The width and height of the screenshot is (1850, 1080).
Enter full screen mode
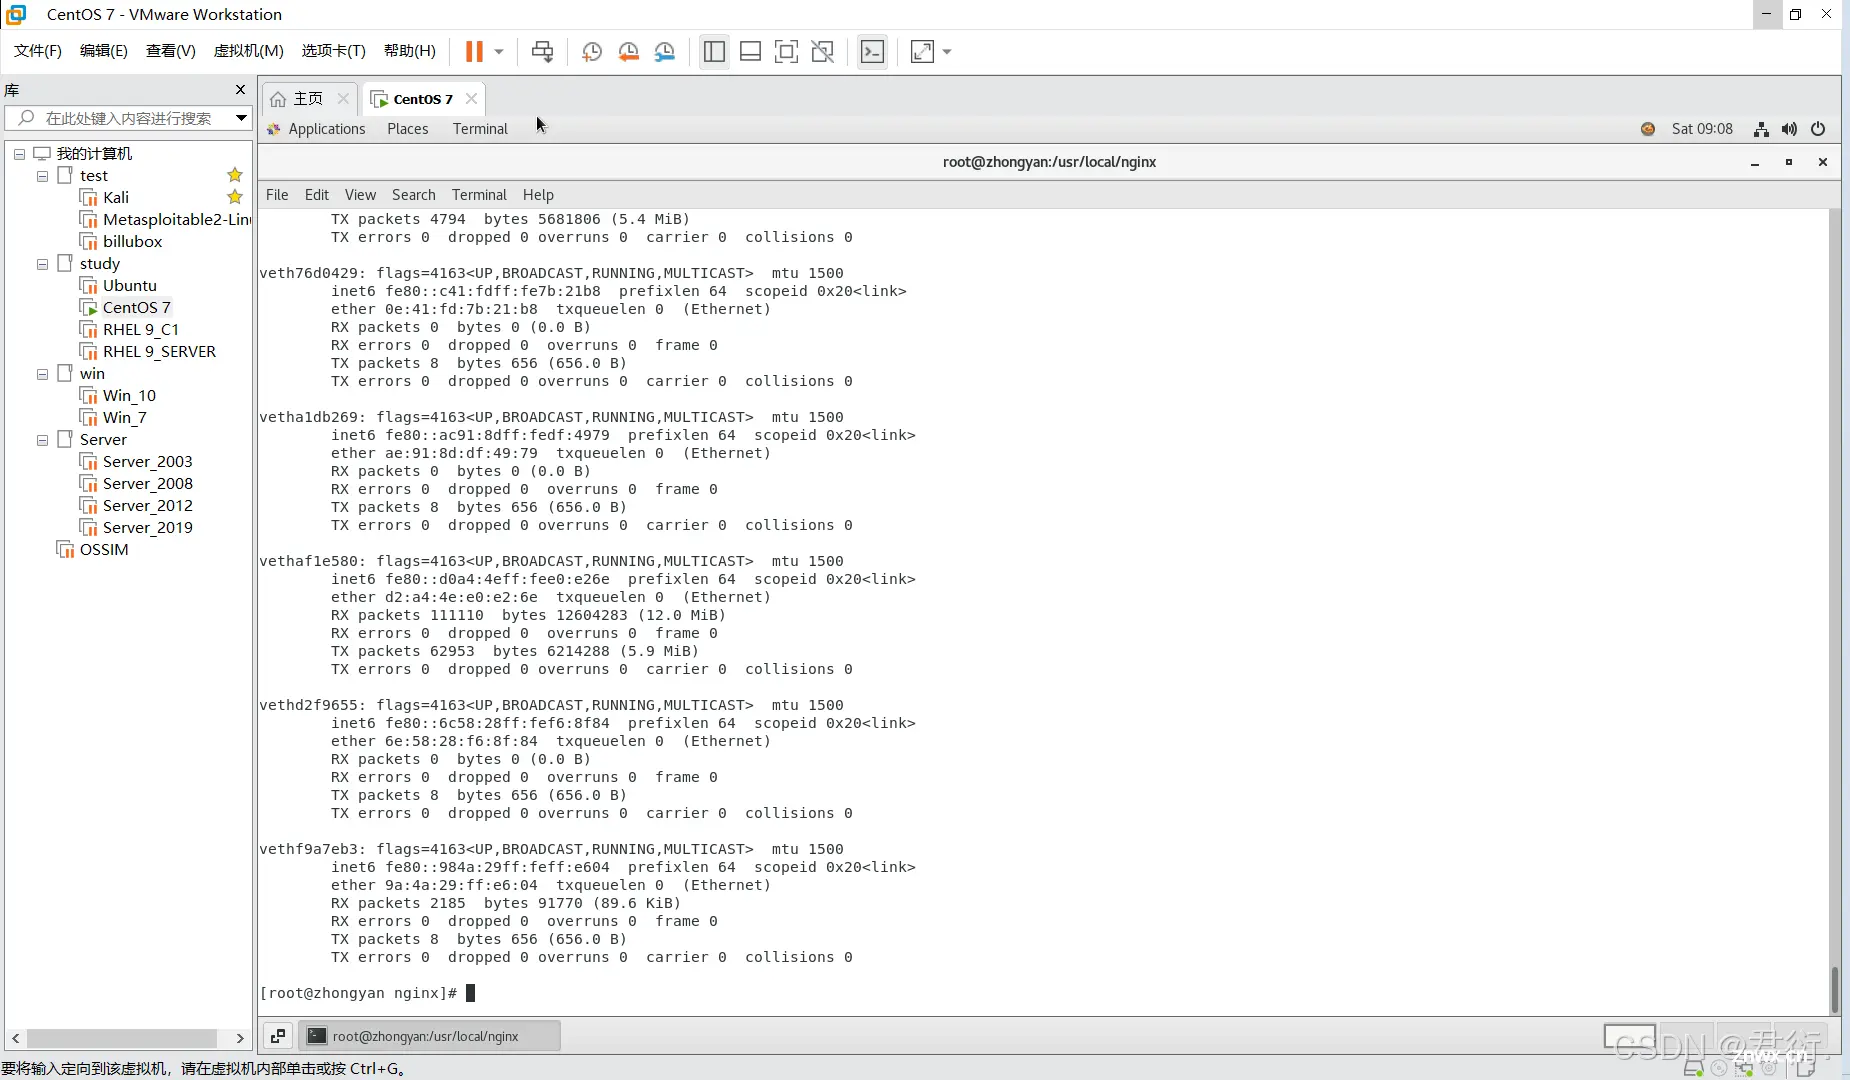point(786,51)
